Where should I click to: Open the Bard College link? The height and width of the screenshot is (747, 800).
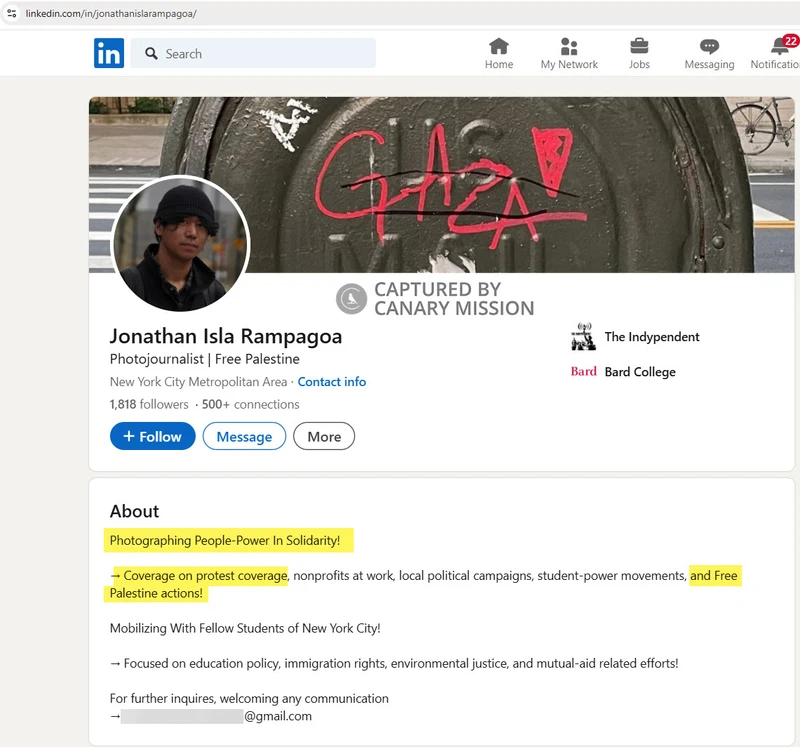click(640, 372)
